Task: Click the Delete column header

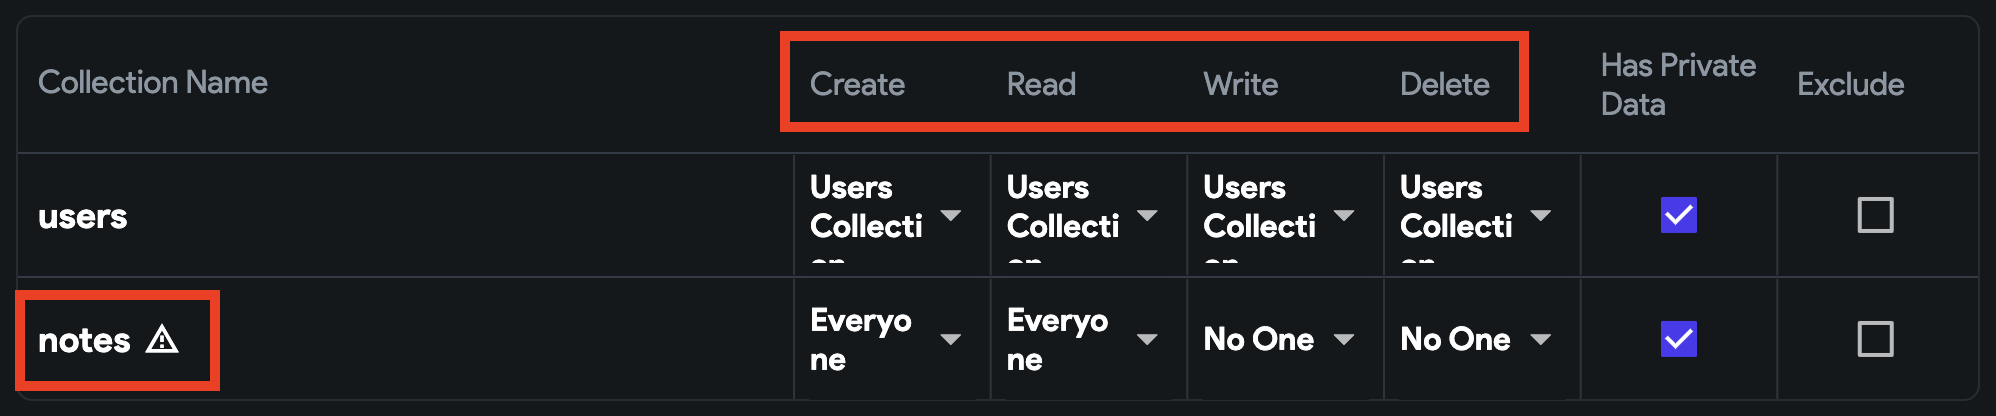Action: pyautogui.click(x=1445, y=84)
